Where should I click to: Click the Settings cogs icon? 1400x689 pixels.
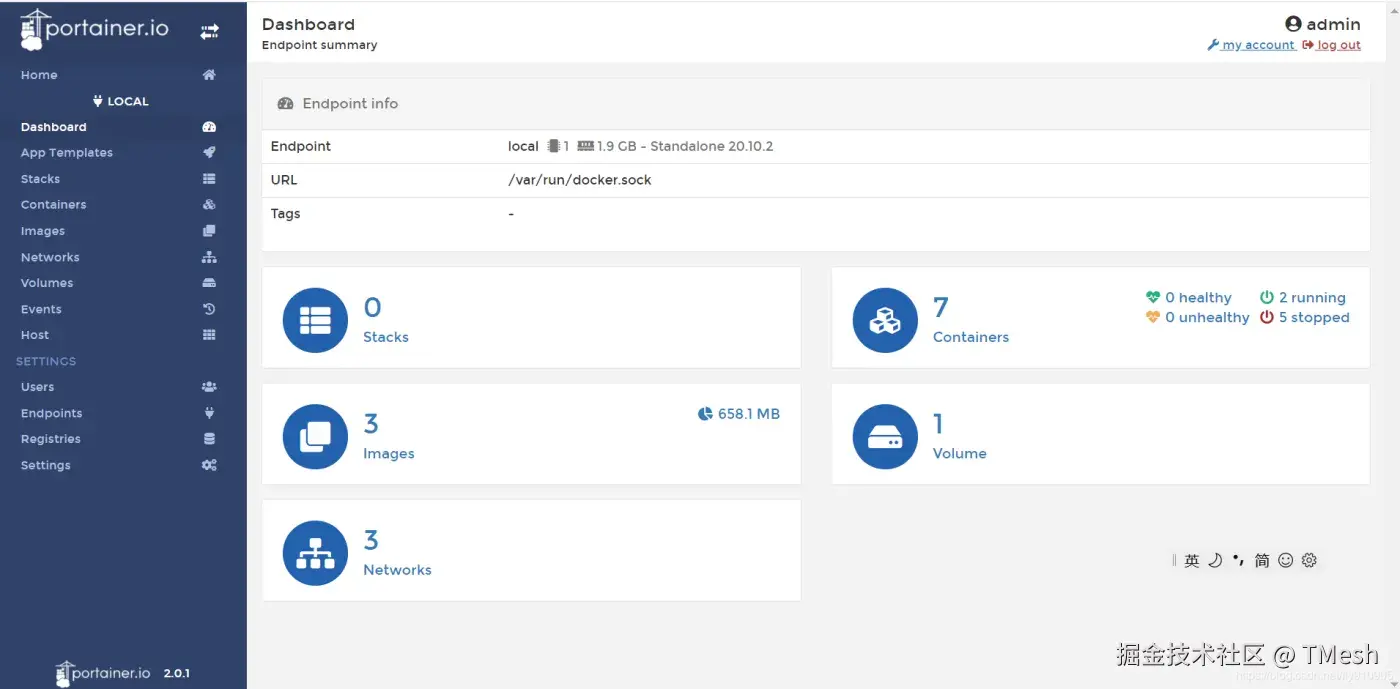[x=209, y=465]
